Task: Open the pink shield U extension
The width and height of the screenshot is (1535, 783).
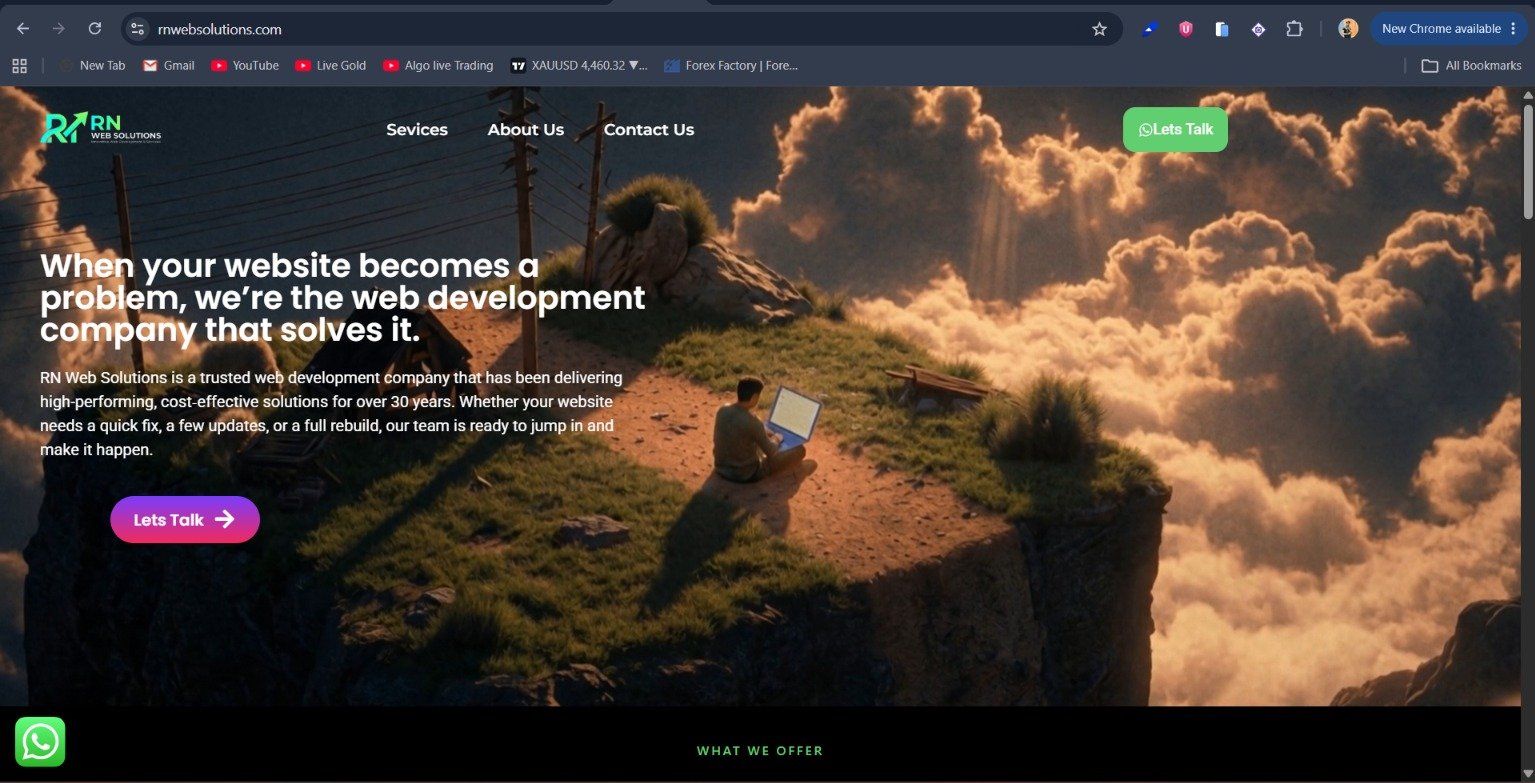Action: (x=1186, y=29)
